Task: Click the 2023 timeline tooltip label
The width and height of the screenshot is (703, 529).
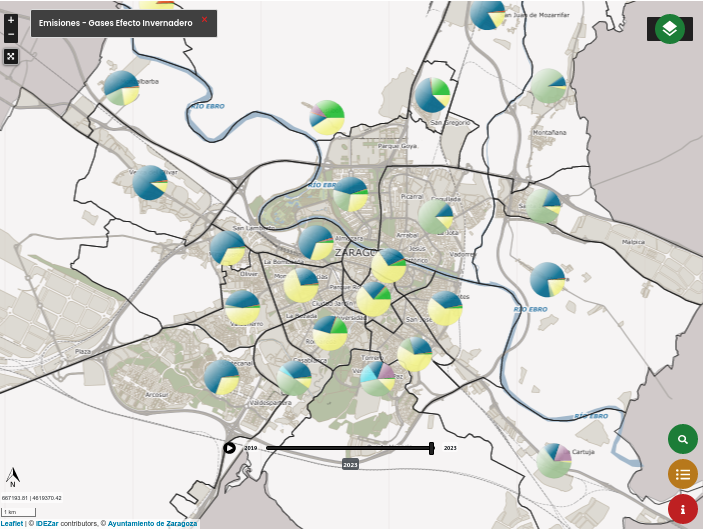Action: 350,464
